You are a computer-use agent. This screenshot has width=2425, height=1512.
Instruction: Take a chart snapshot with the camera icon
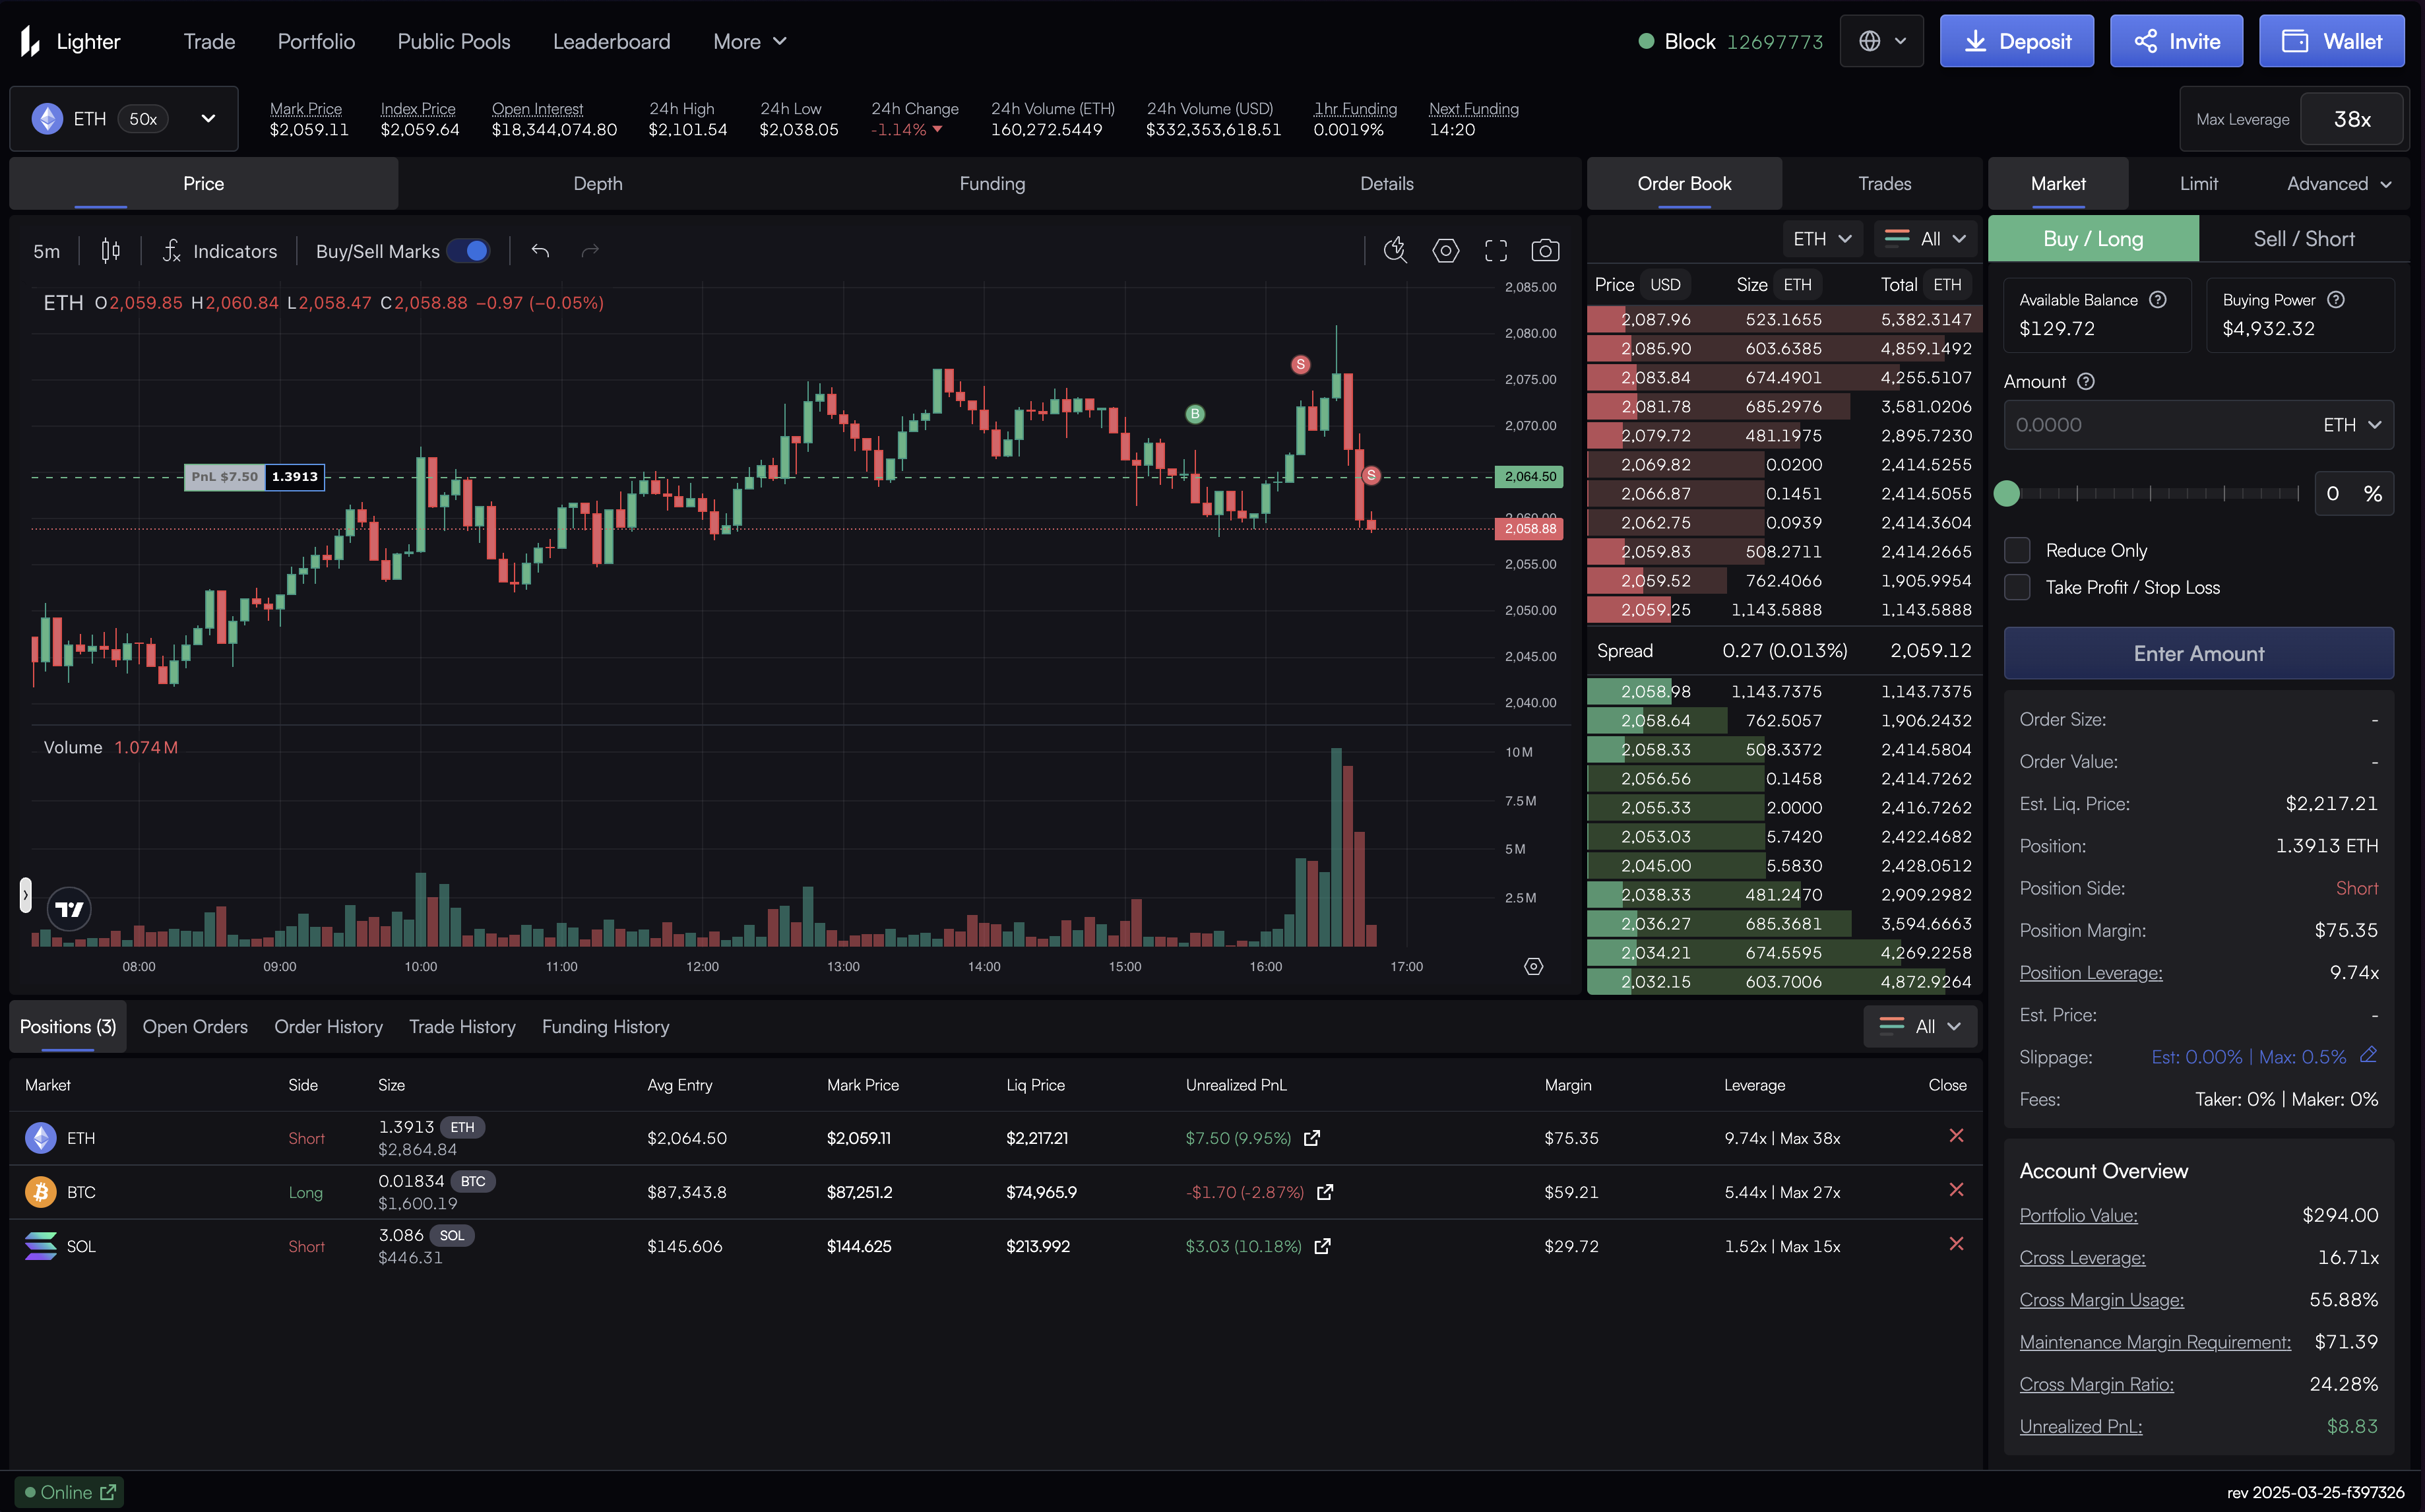click(x=1545, y=251)
